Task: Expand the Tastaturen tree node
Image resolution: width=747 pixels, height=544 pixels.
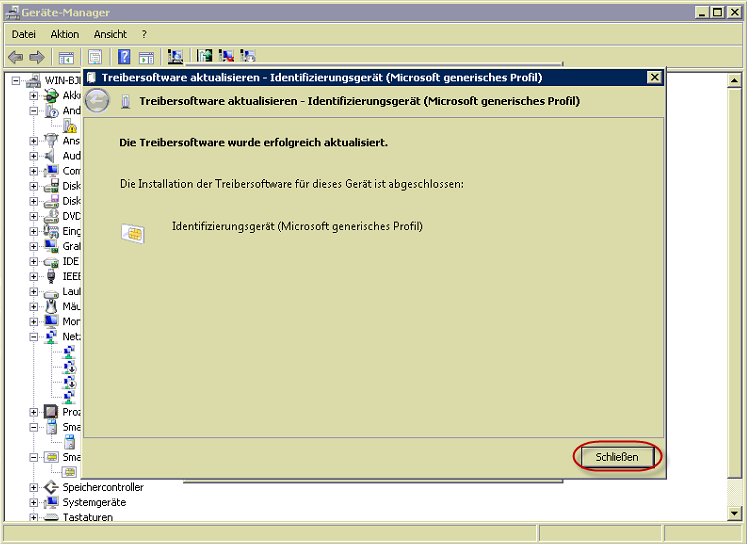Action: tap(34, 517)
